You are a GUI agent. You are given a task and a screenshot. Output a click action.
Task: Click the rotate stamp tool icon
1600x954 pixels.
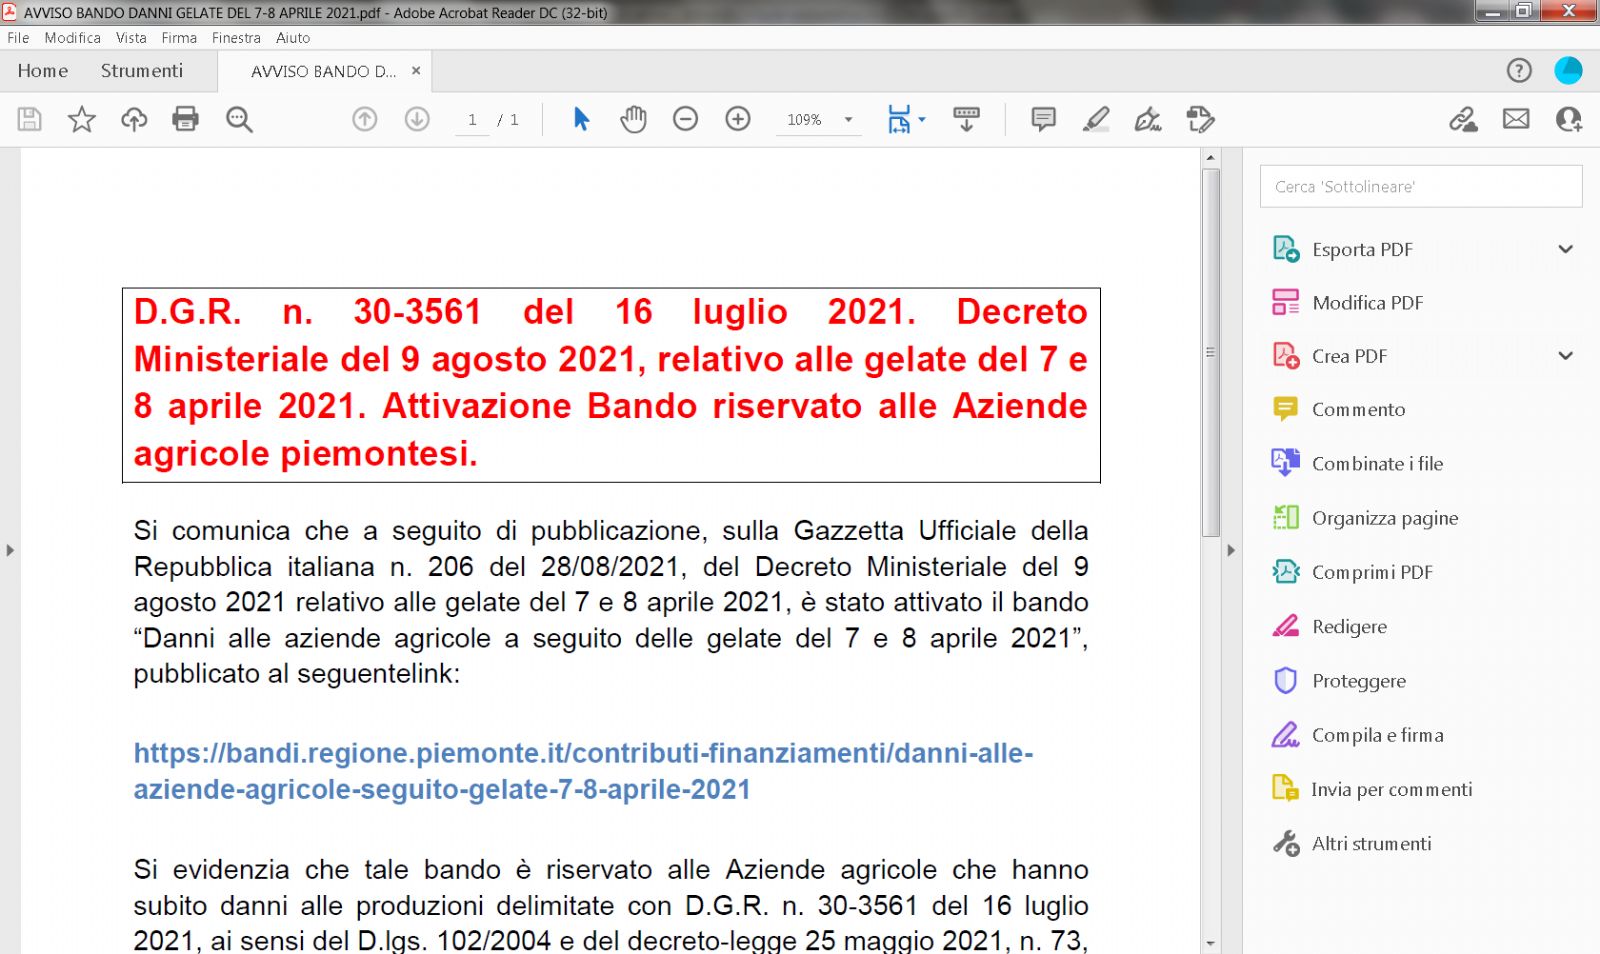pyautogui.click(x=1200, y=119)
